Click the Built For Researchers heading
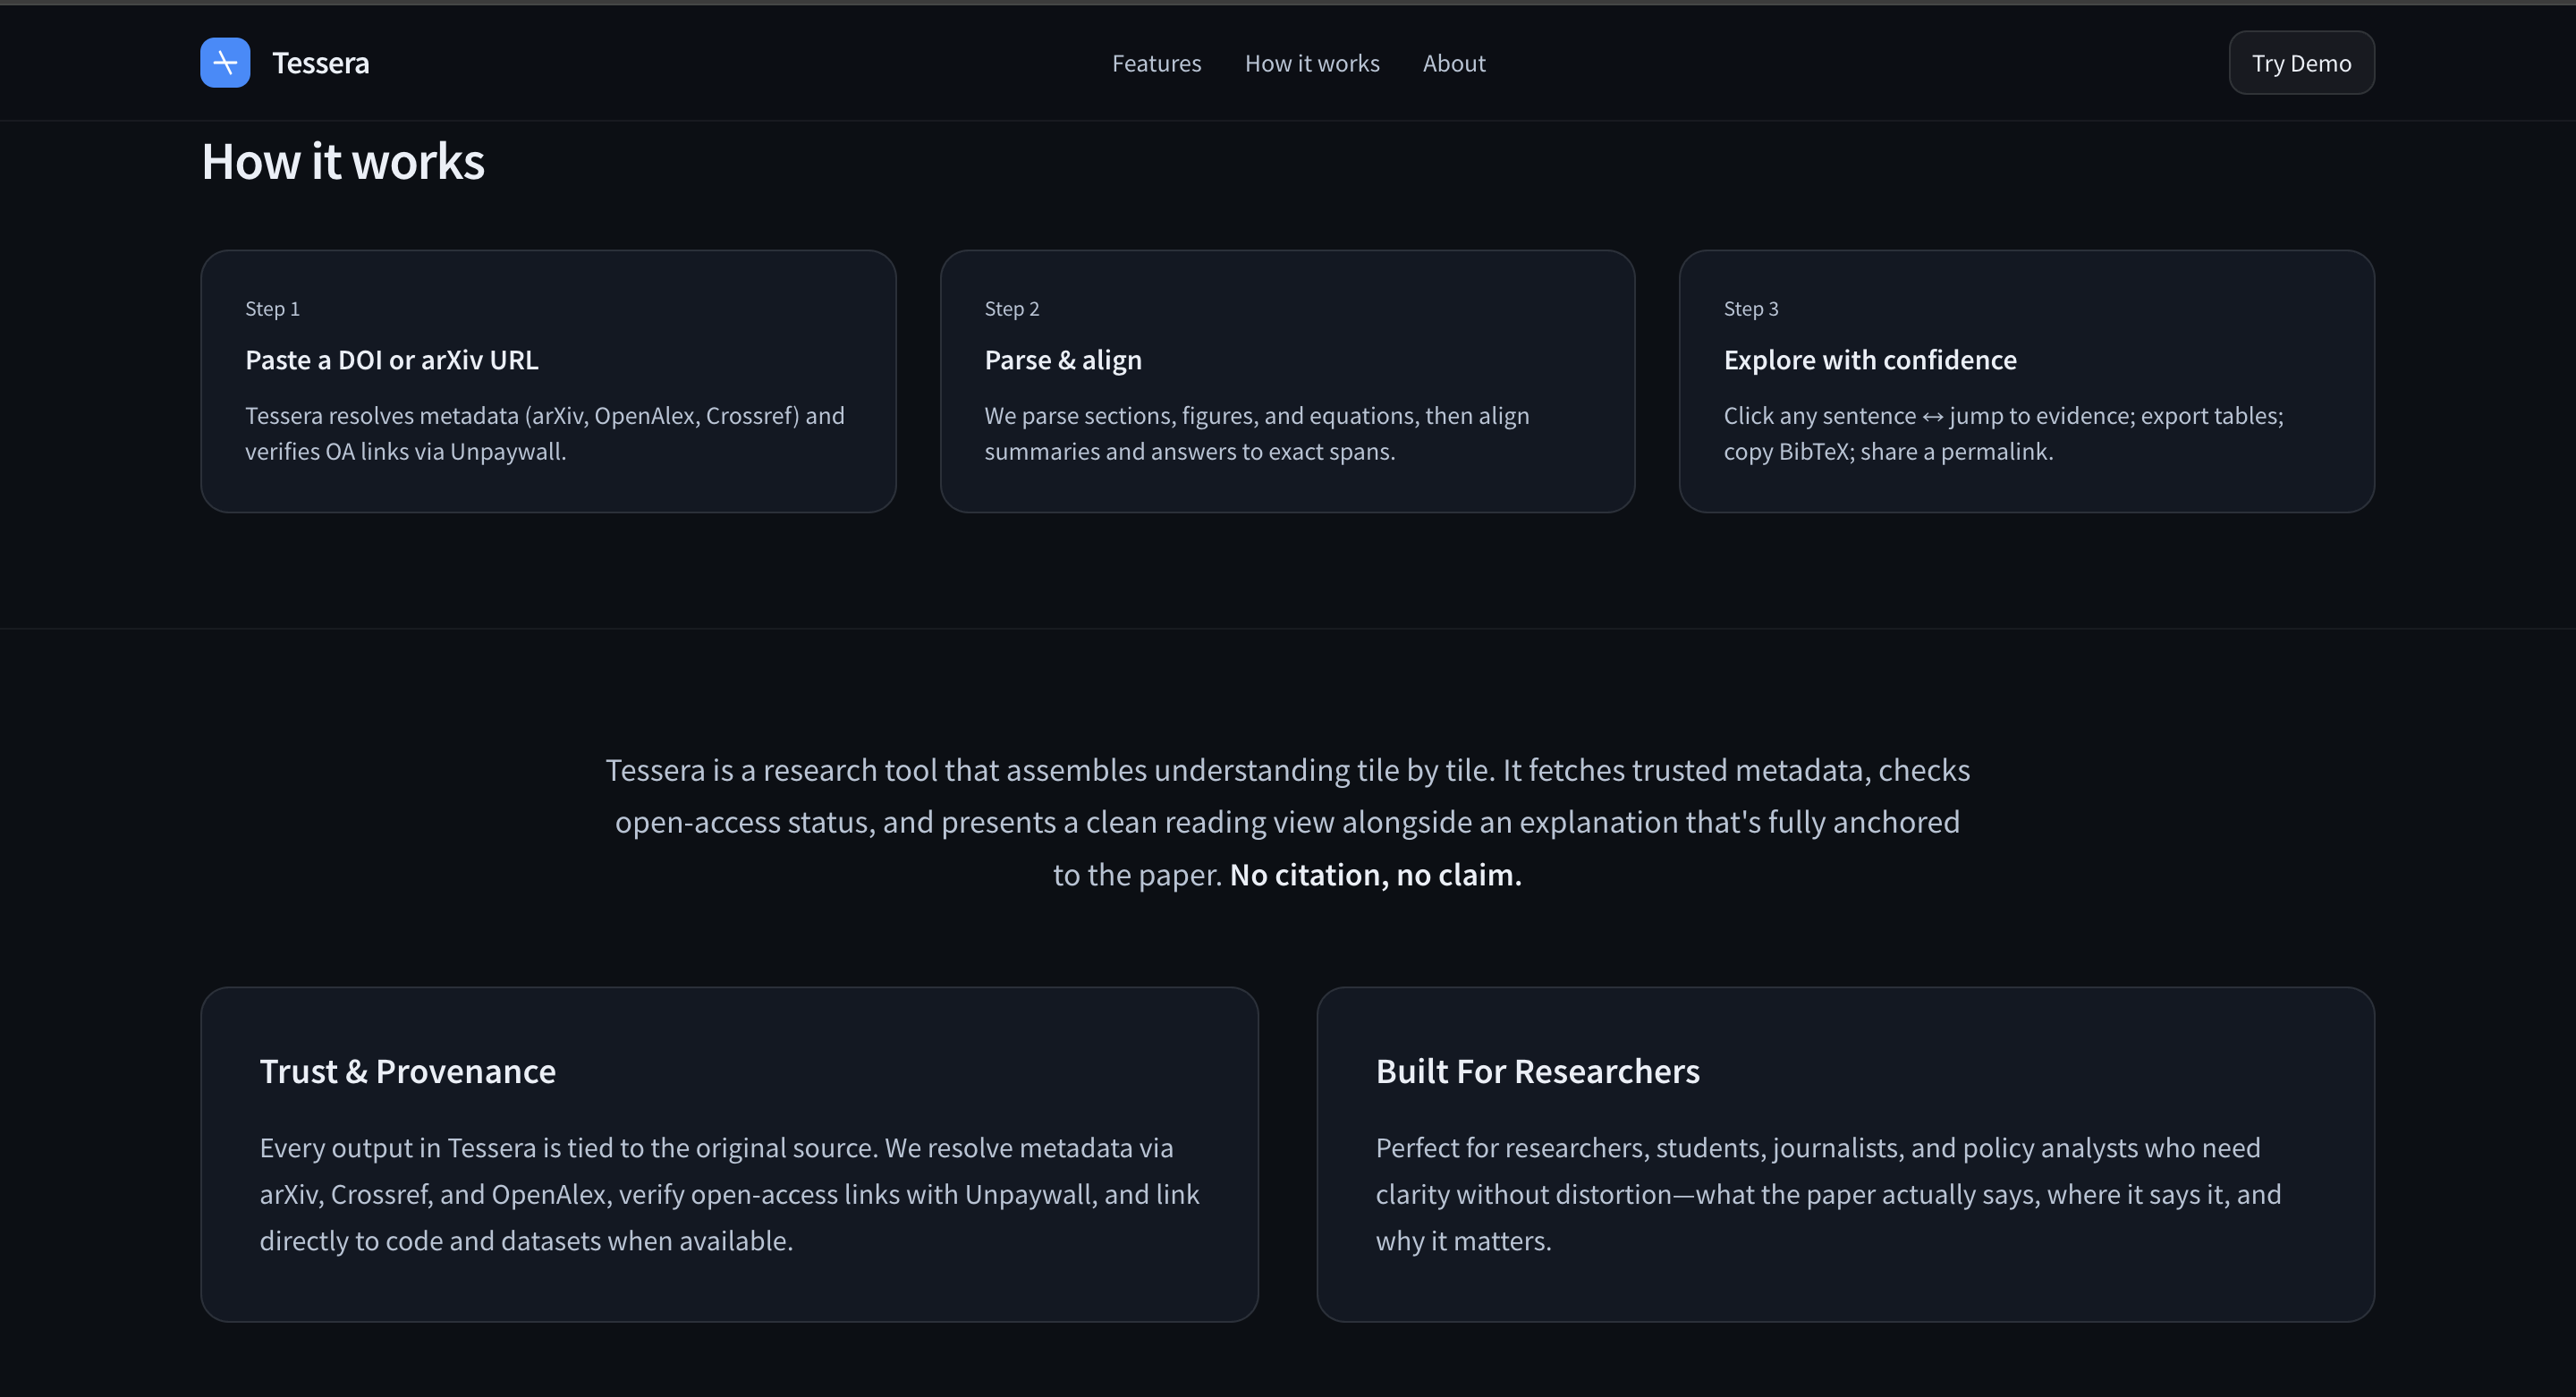Screen dimensions: 2576x1397 tap(1538, 1071)
